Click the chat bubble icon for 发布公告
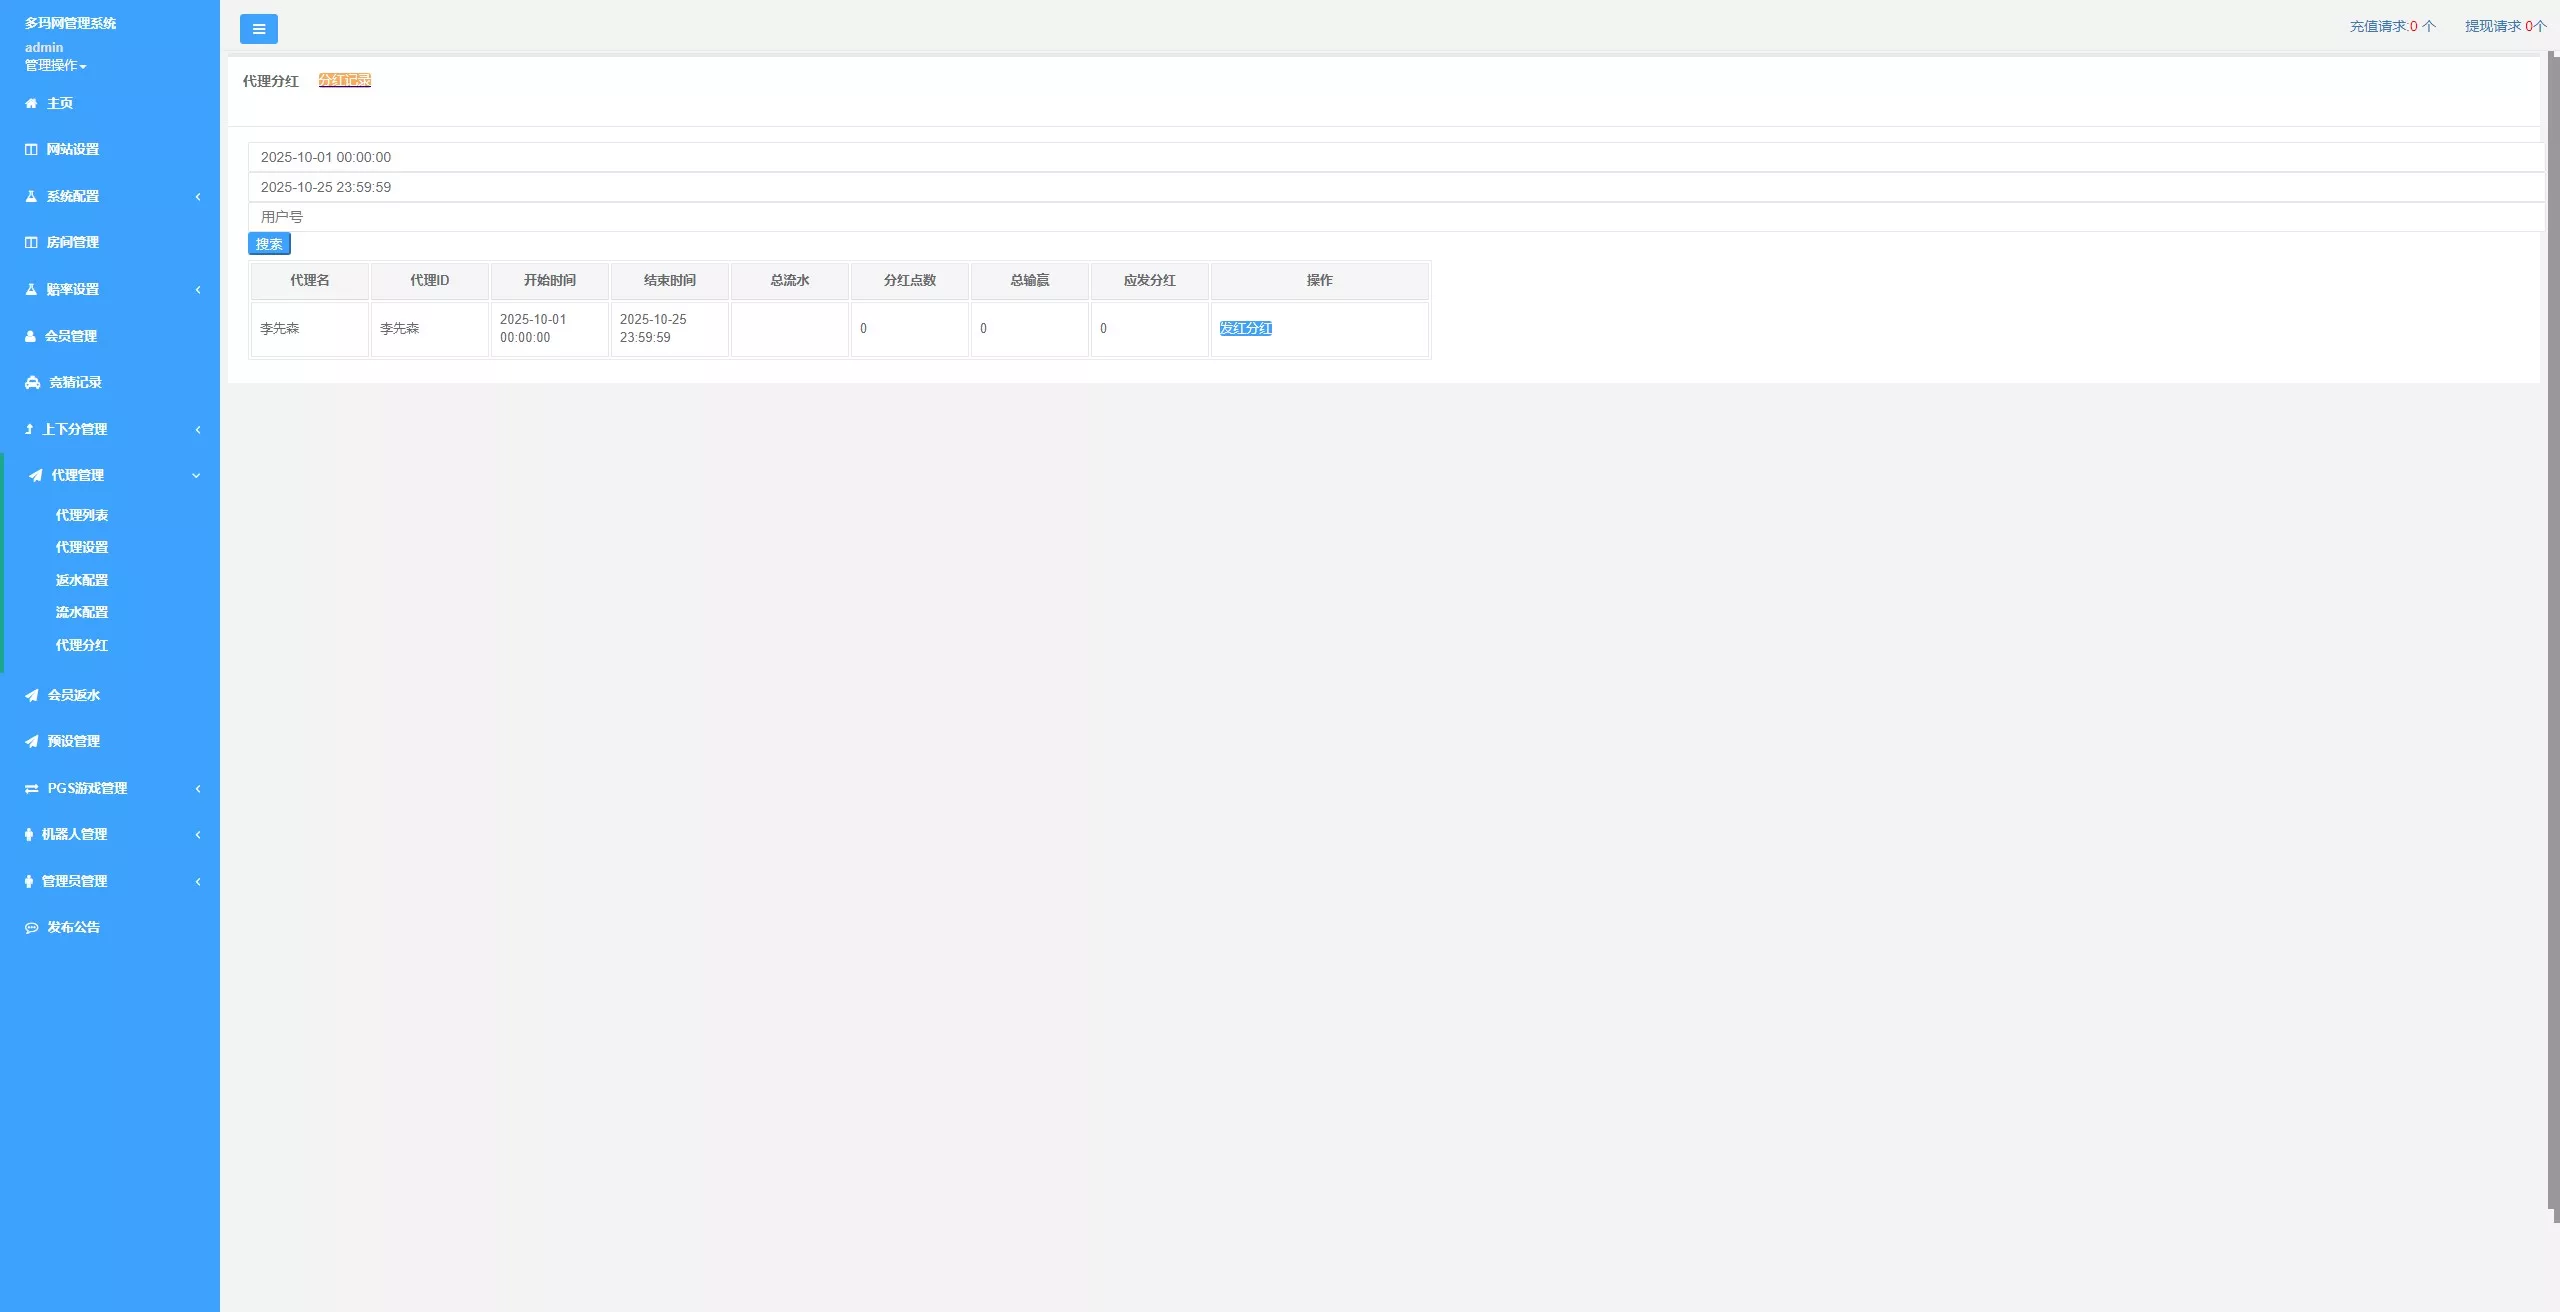2560x1312 pixels. point(31,928)
